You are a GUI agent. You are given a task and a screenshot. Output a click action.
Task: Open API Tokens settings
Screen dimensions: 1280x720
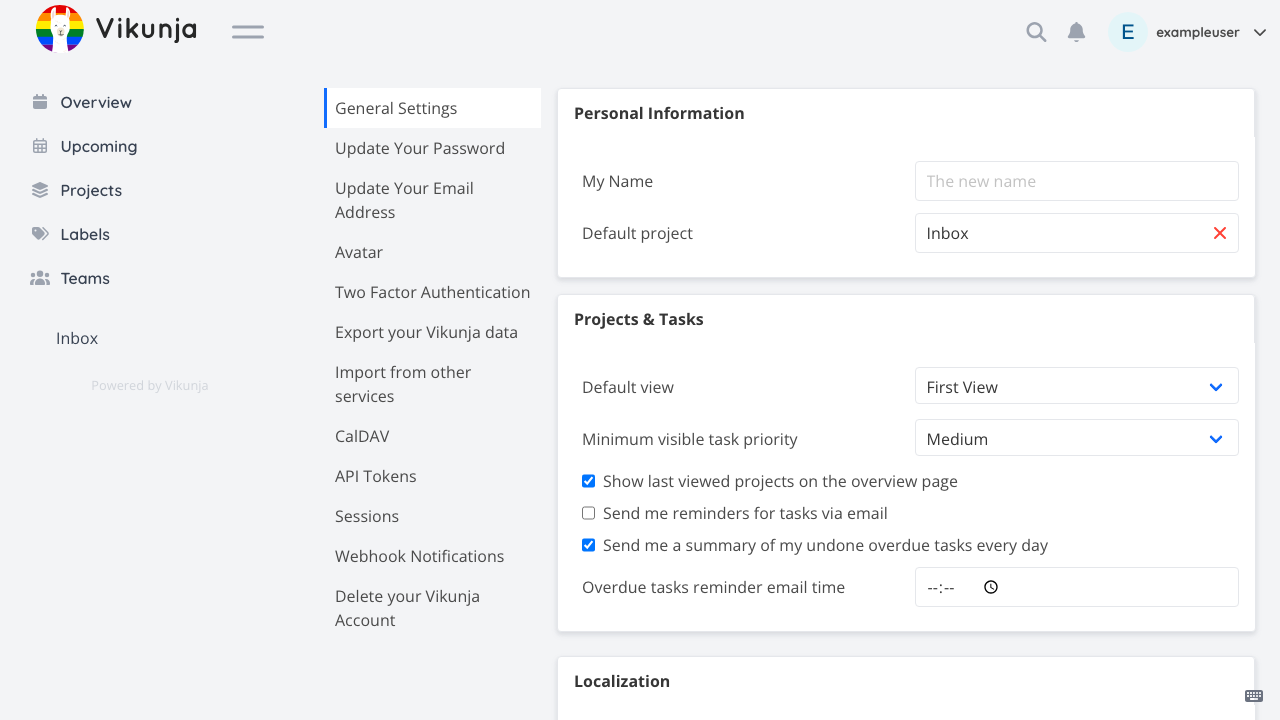point(433,476)
